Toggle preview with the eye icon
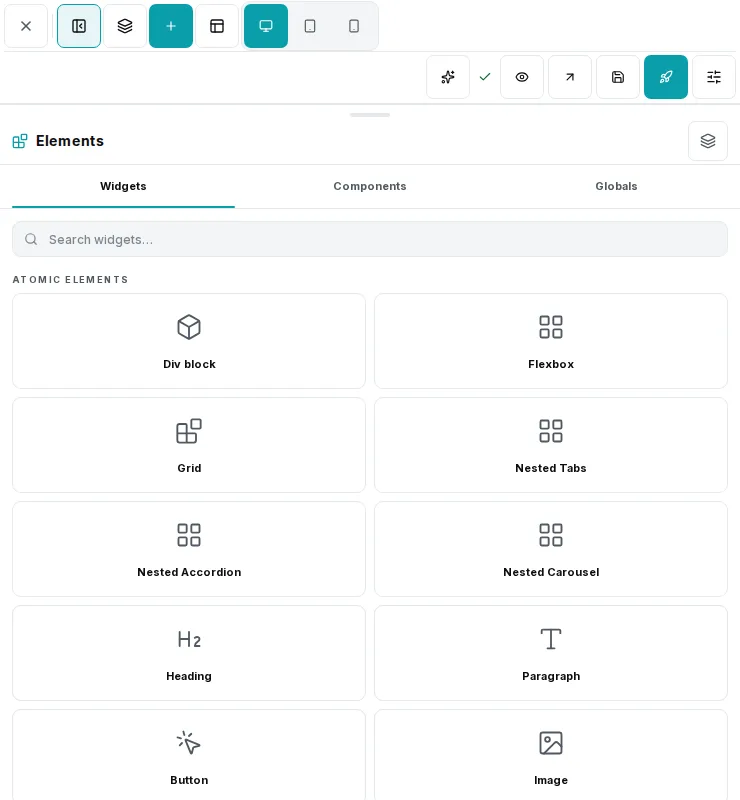 [522, 77]
